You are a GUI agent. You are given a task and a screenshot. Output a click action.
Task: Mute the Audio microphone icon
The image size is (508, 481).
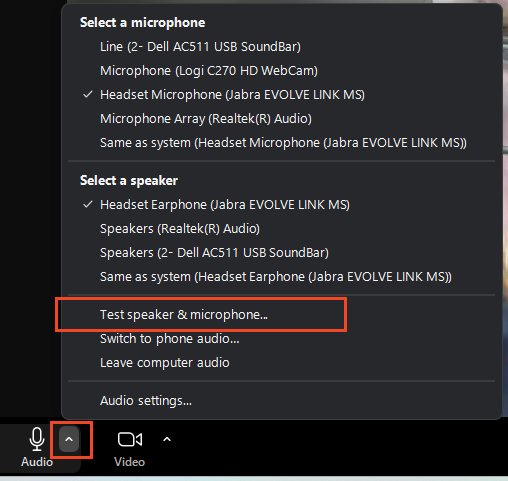37,439
